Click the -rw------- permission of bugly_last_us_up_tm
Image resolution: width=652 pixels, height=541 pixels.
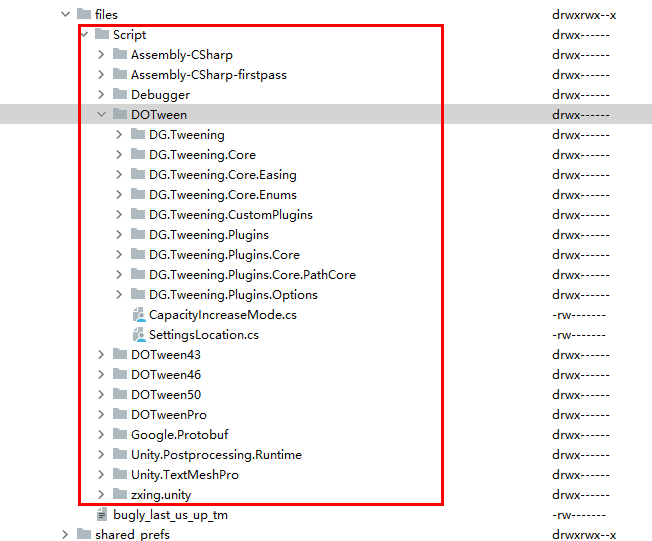click(578, 515)
